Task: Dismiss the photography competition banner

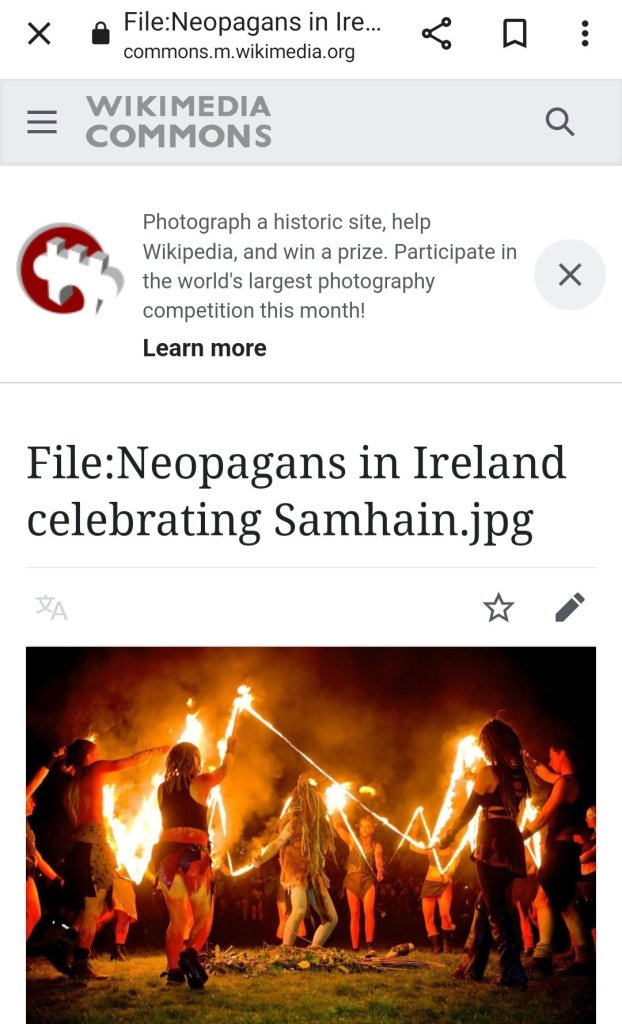Action: (x=570, y=275)
